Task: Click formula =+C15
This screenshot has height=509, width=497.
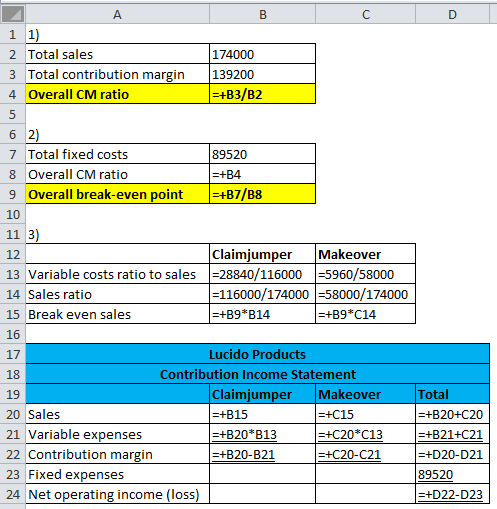Action: click(x=366, y=414)
